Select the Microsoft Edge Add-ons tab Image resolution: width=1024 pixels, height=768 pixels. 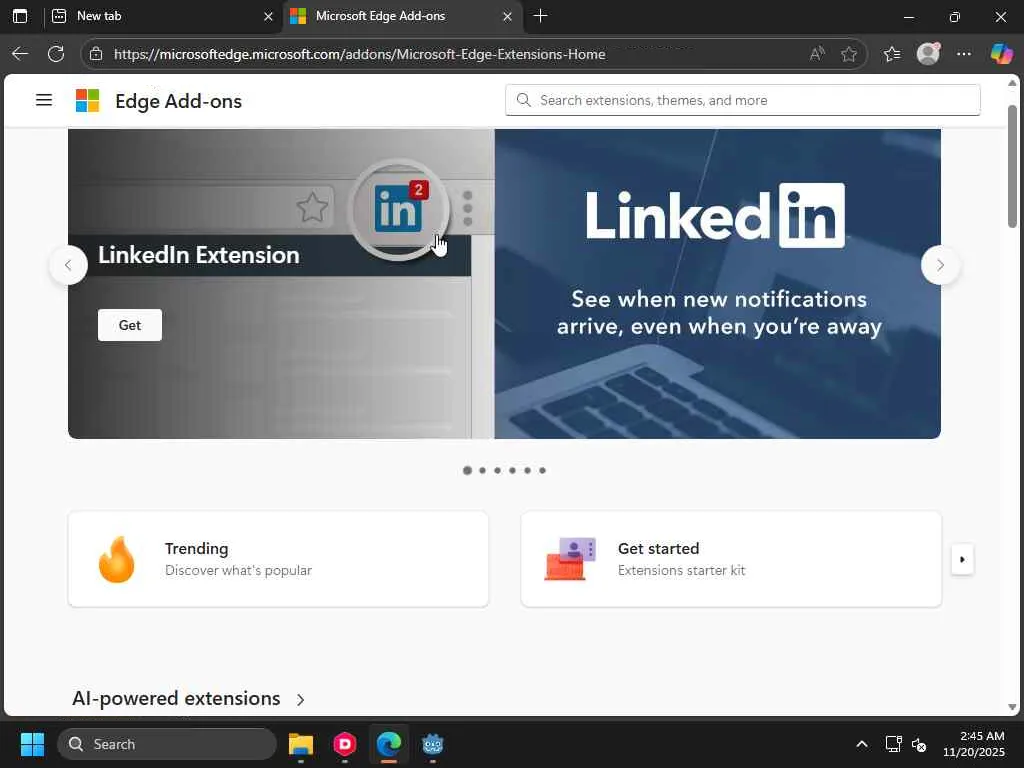point(403,16)
